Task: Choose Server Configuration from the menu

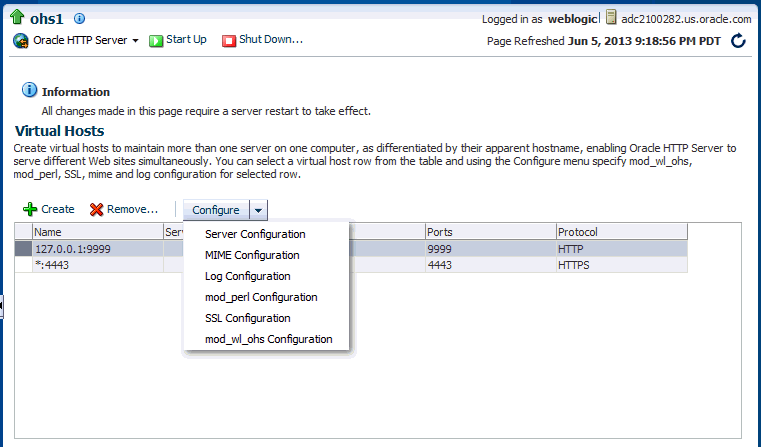Action: pos(255,234)
